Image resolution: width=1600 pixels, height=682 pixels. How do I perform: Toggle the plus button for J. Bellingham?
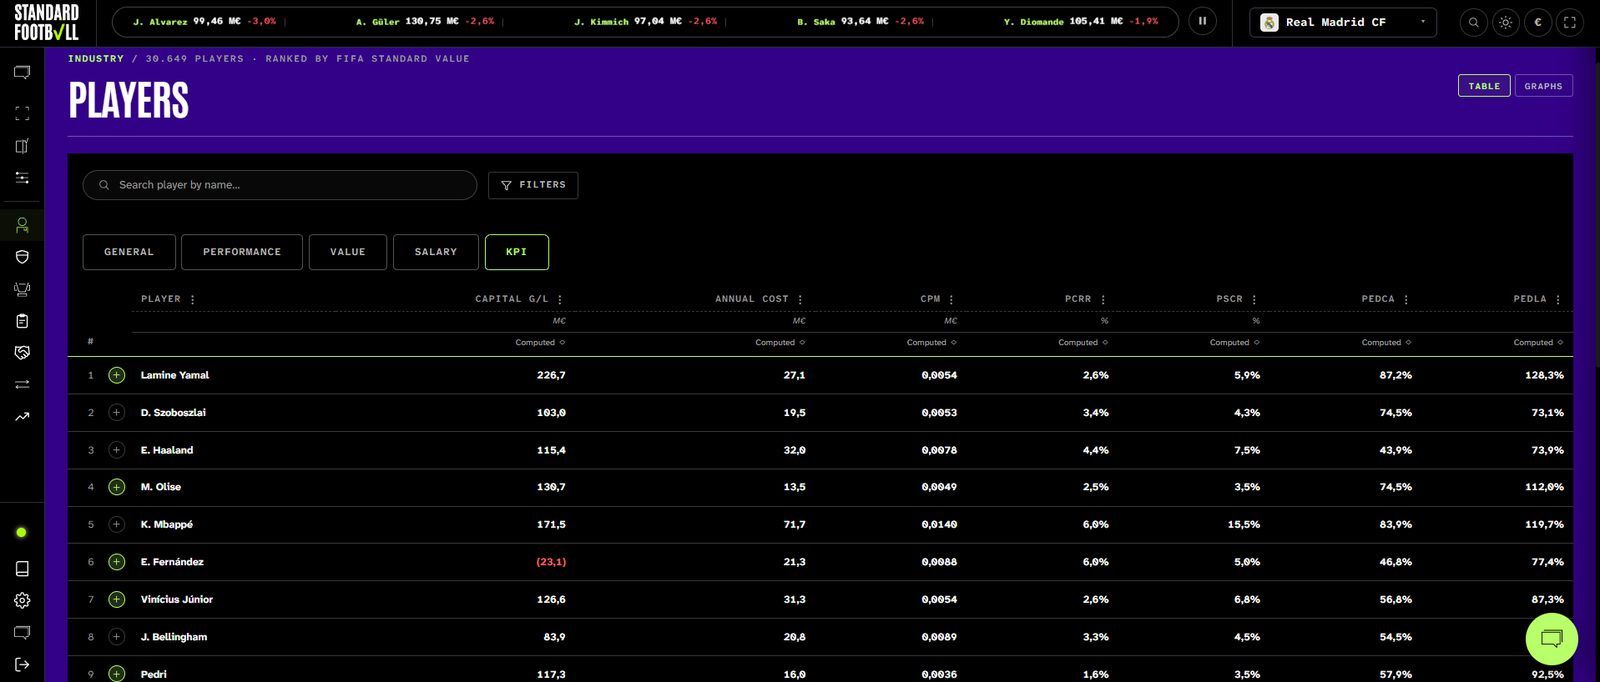click(117, 637)
